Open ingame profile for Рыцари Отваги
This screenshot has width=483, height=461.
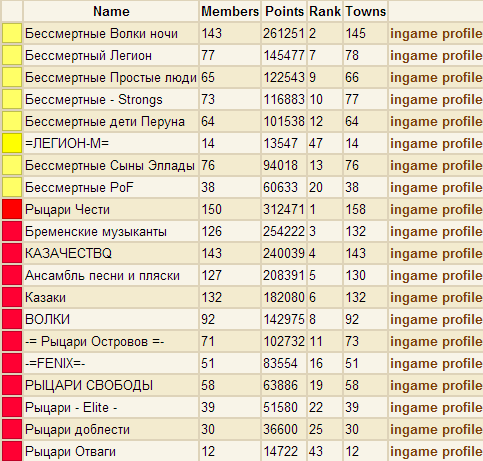pyautogui.click(x=436, y=452)
